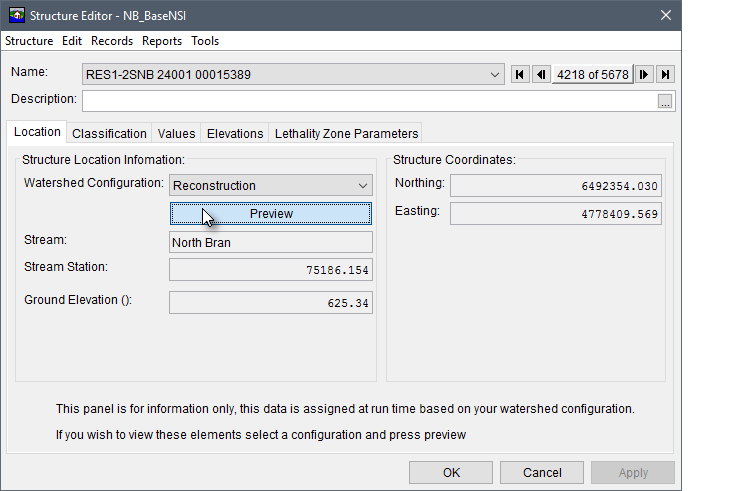Image resolution: width=738 pixels, height=491 pixels.
Task: Open the Name dropdown list
Action: (494, 75)
